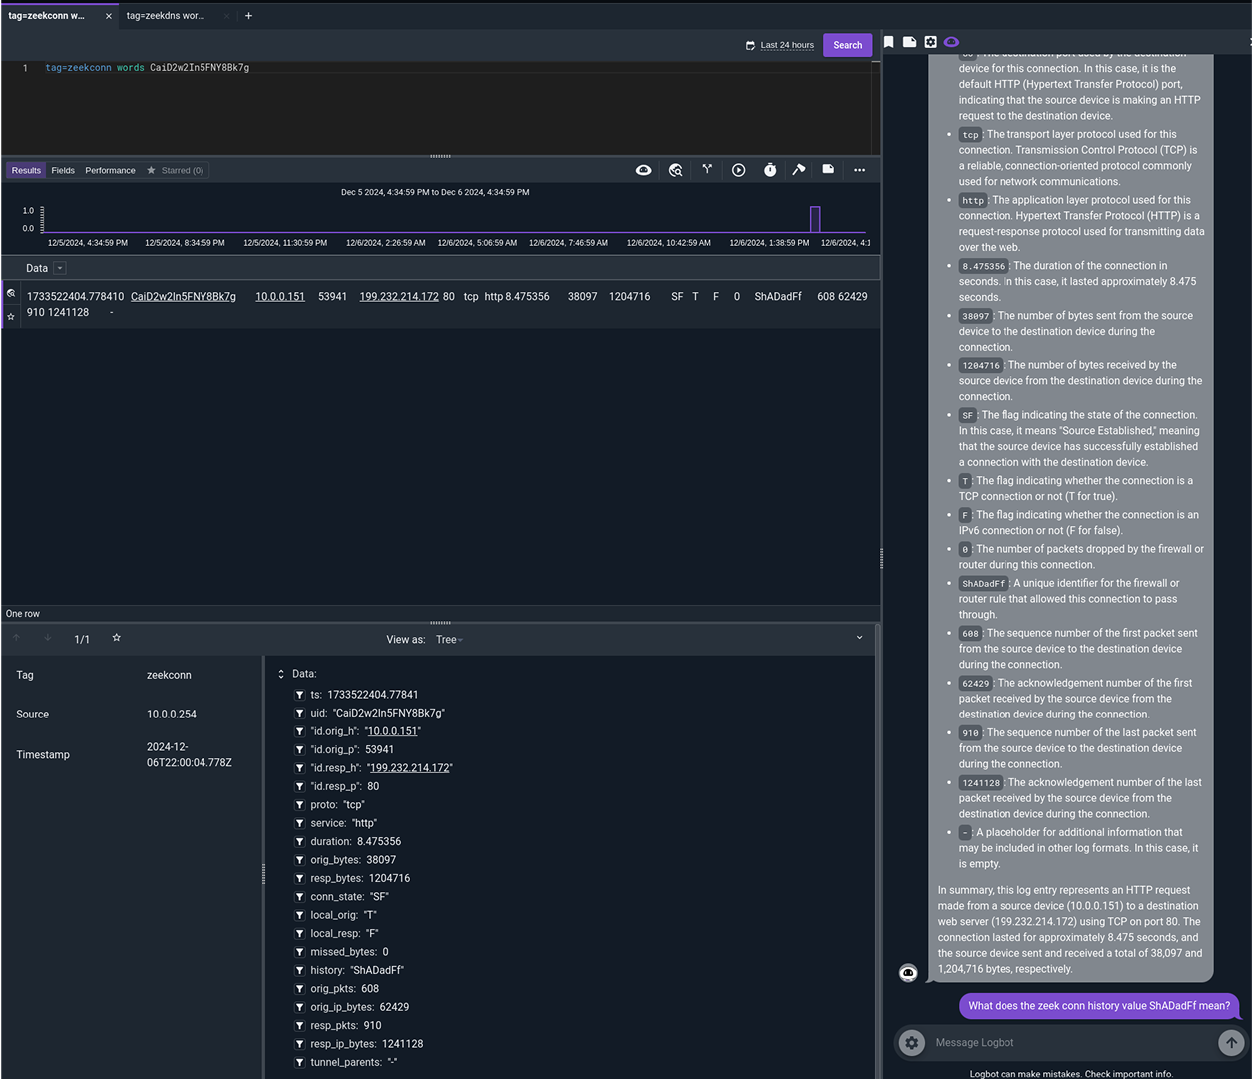Add a new query tab
Viewport: 1252px width, 1079px height.
click(249, 16)
